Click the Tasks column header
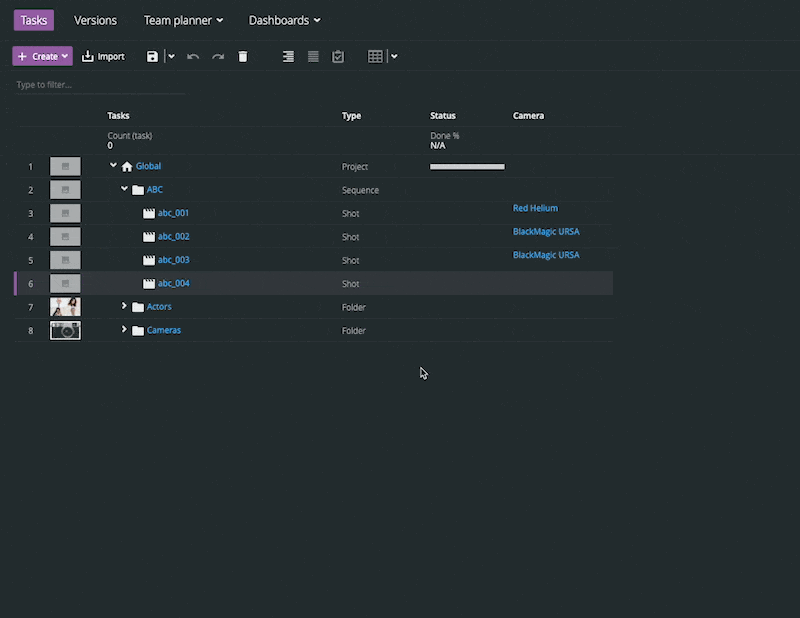 pyautogui.click(x=118, y=116)
